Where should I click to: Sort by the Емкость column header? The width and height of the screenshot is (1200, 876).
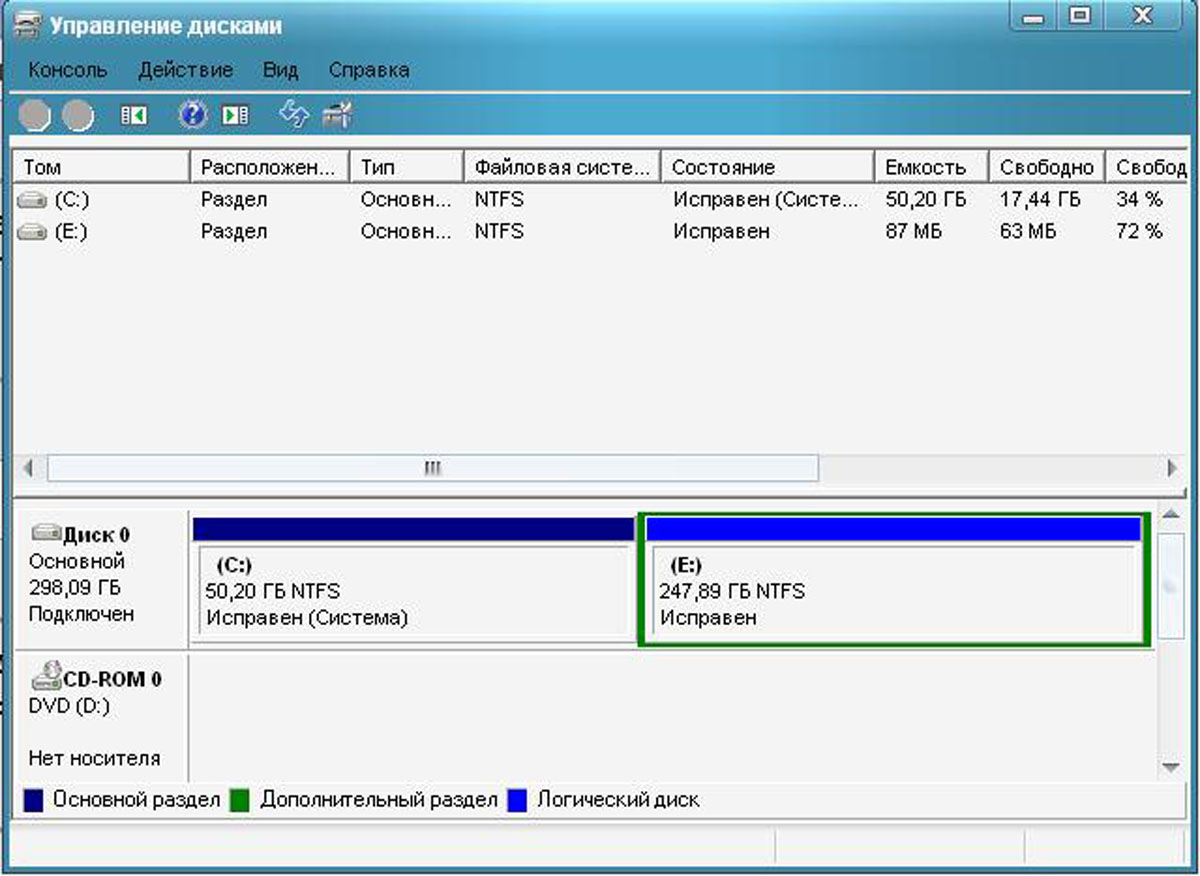click(932, 167)
